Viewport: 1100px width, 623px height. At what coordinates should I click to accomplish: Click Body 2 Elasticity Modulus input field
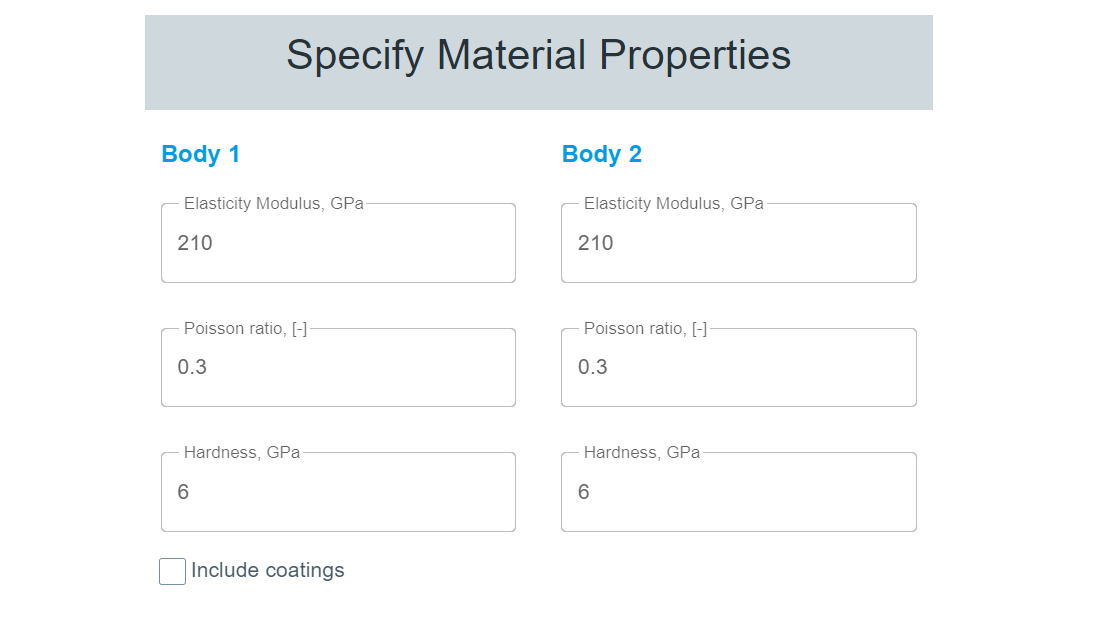[x=738, y=243]
